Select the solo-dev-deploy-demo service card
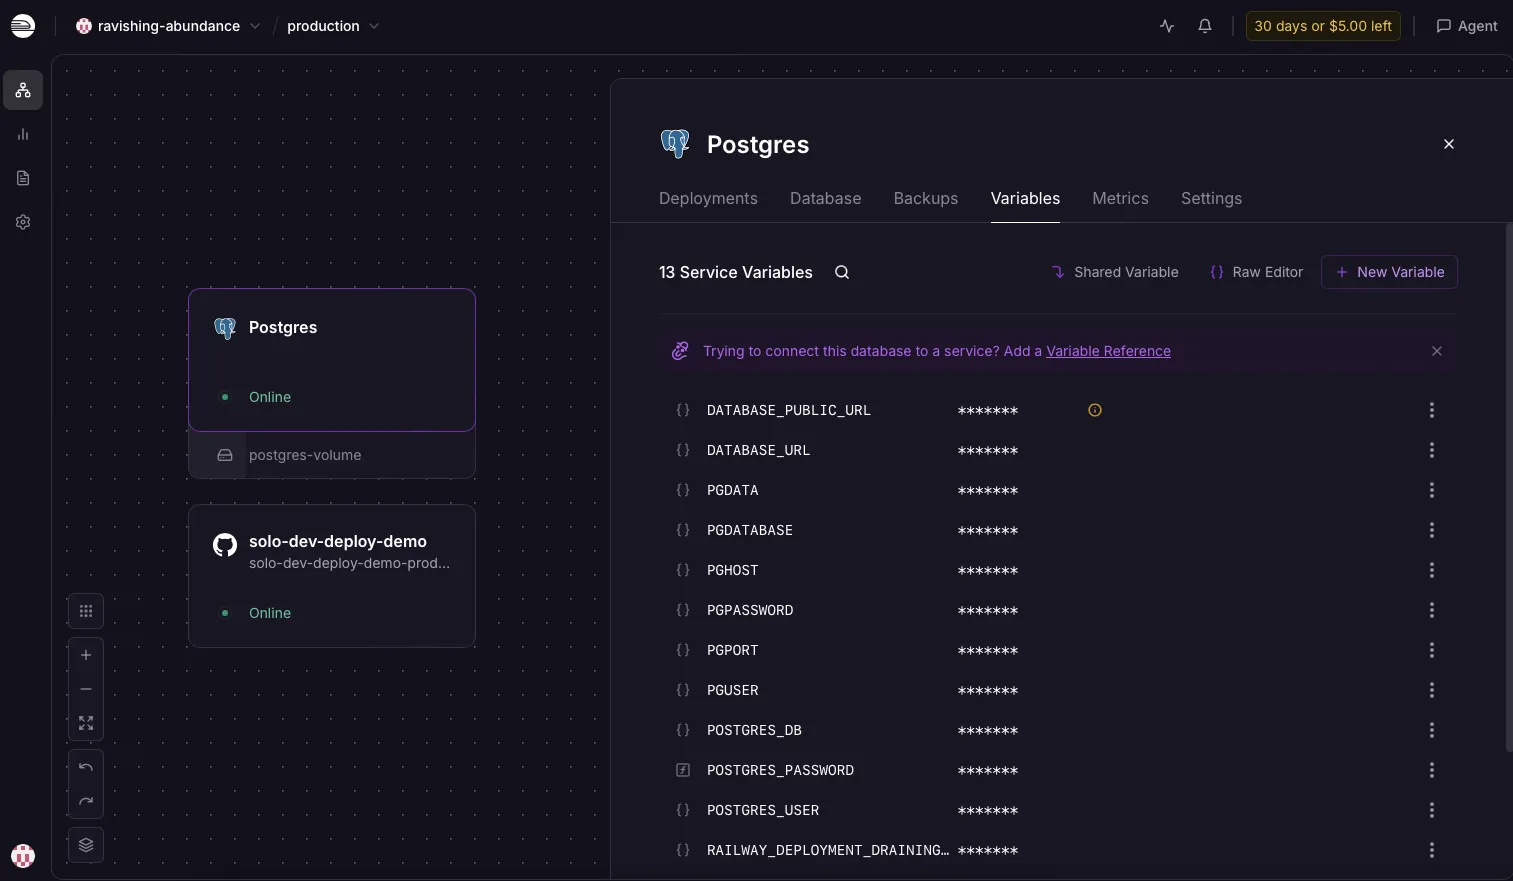Screen dimensions: 1513x881 pos(332,576)
